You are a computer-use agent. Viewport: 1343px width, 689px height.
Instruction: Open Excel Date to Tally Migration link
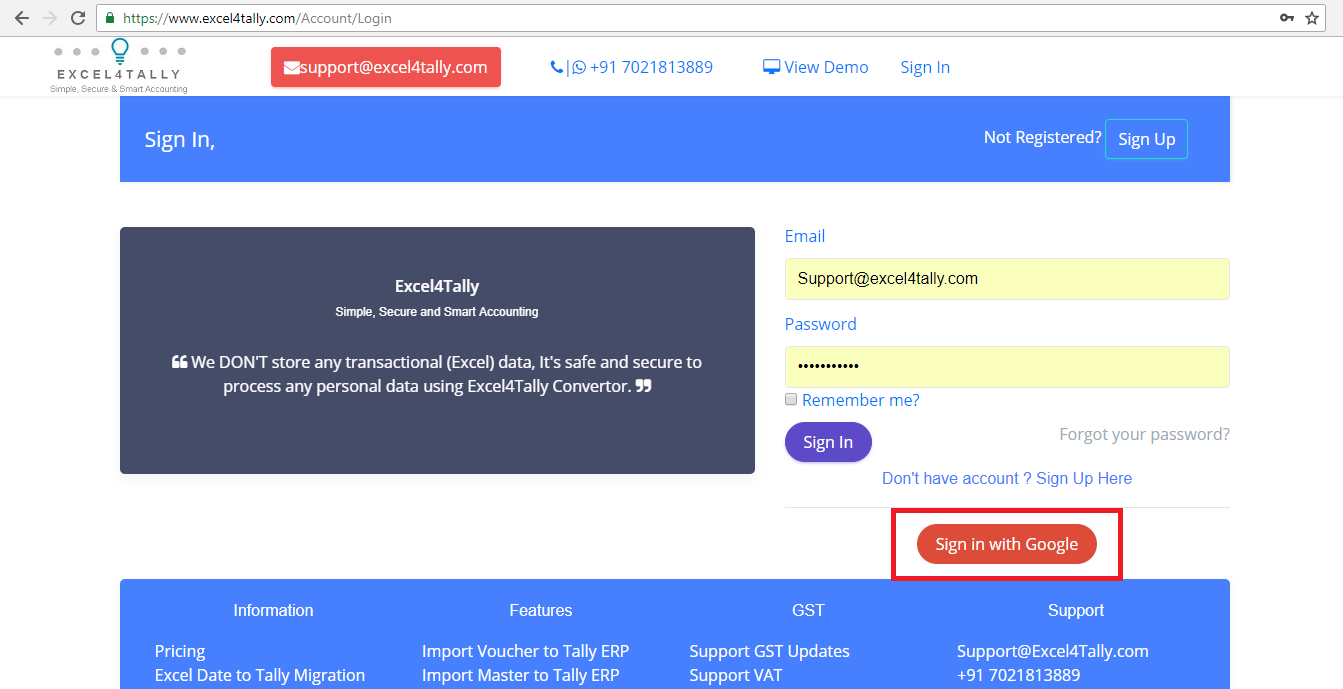pyautogui.click(x=260, y=675)
